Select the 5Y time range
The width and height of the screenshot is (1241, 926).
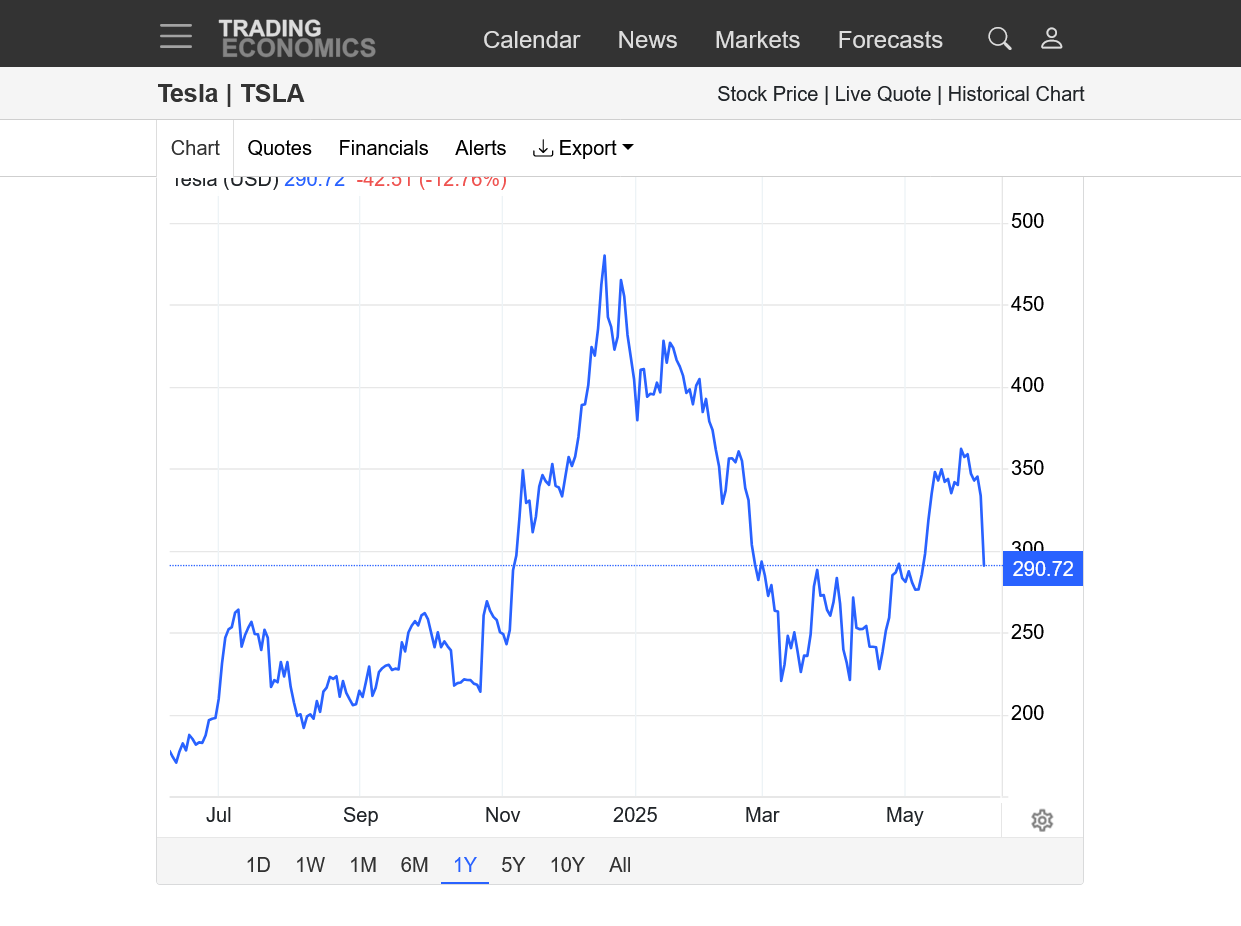tap(513, 865)
